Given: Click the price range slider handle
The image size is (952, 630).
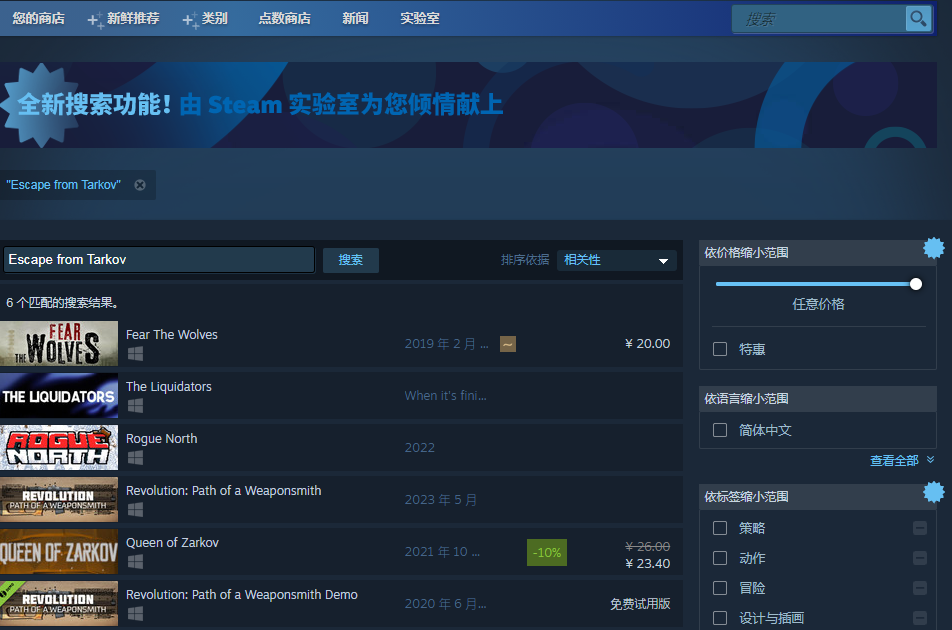Looking at the screenshot, I should coord(916,284).
